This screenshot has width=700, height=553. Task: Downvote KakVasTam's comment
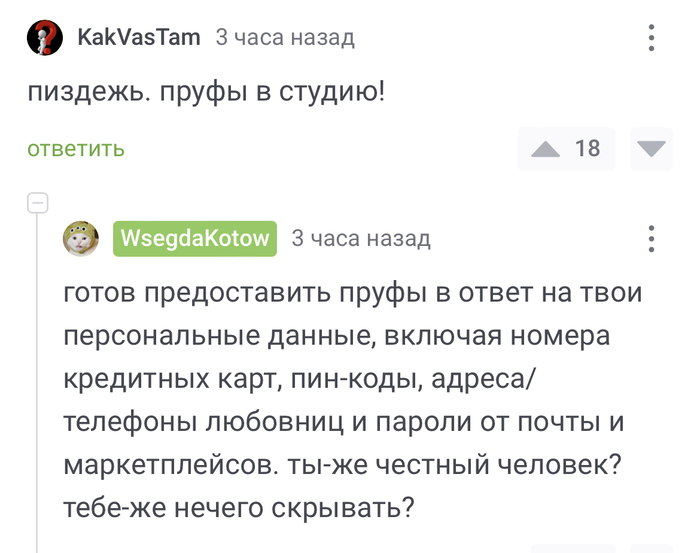(652, 149)
